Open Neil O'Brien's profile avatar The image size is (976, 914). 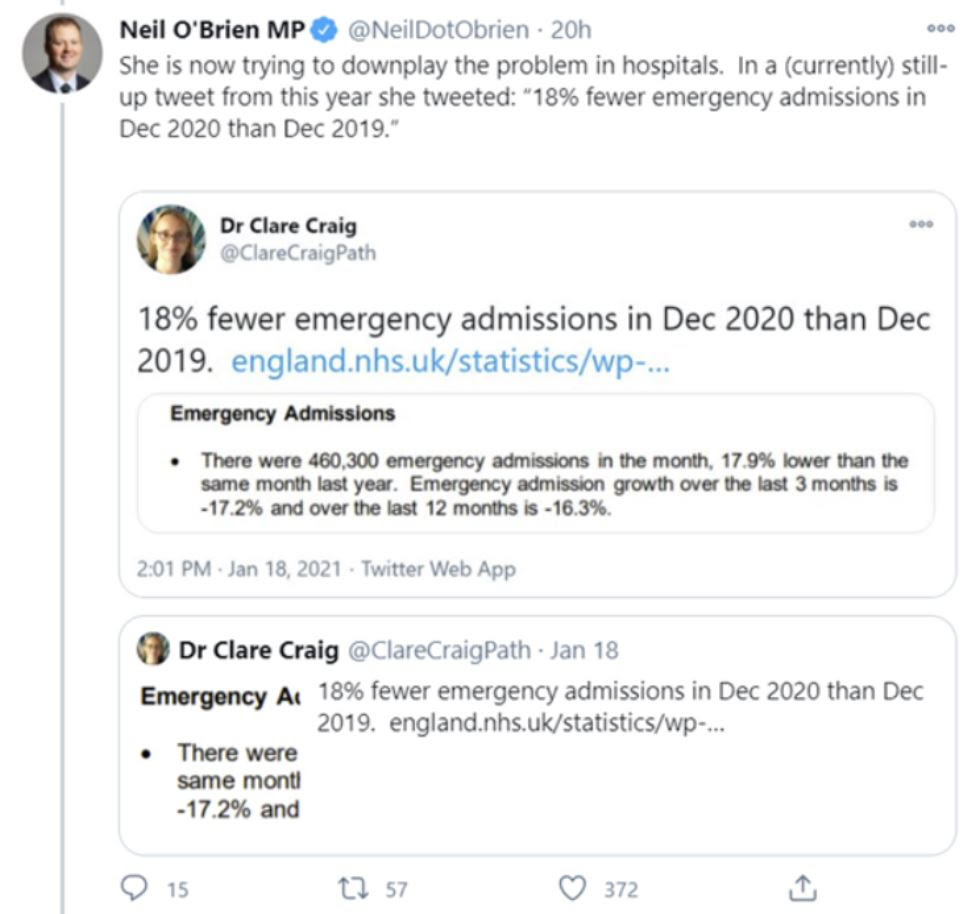click(62, 53)
